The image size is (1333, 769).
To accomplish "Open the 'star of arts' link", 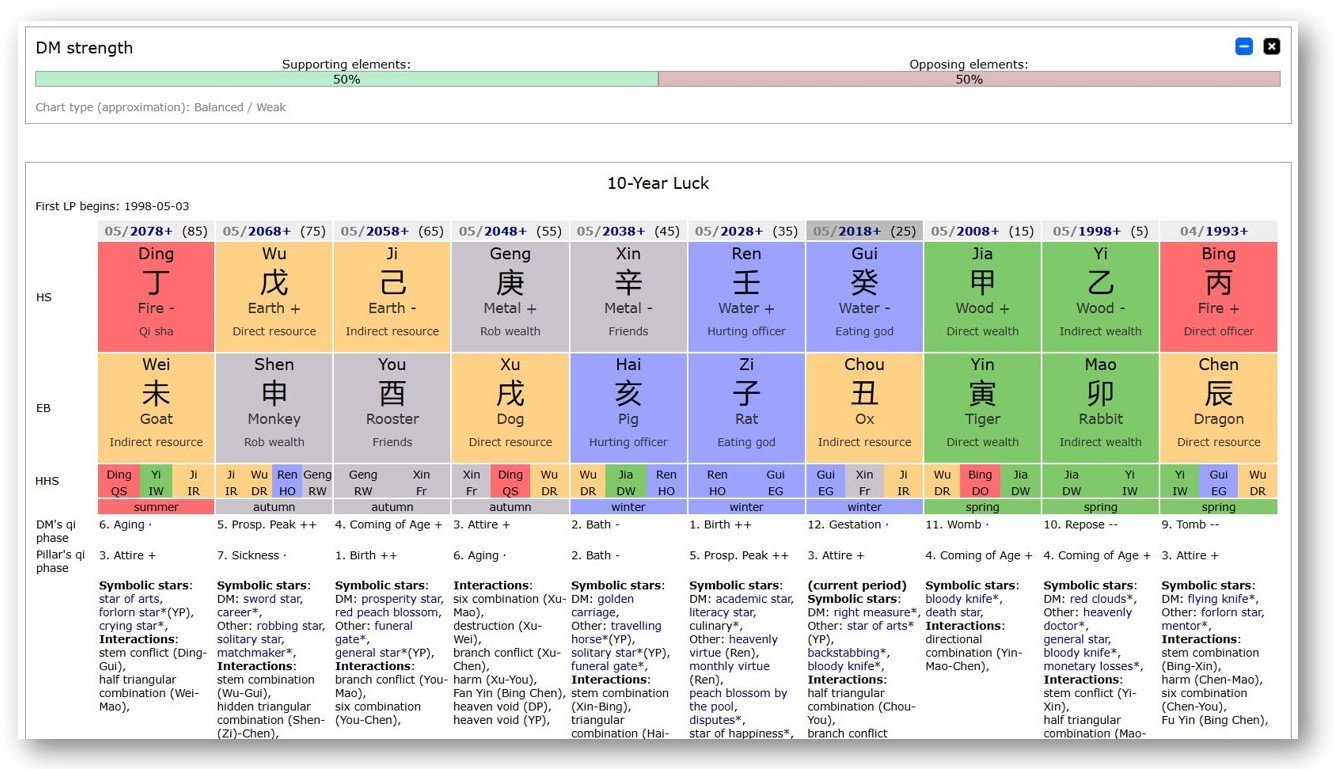I will pyautogui.click(x=130, y=599).
